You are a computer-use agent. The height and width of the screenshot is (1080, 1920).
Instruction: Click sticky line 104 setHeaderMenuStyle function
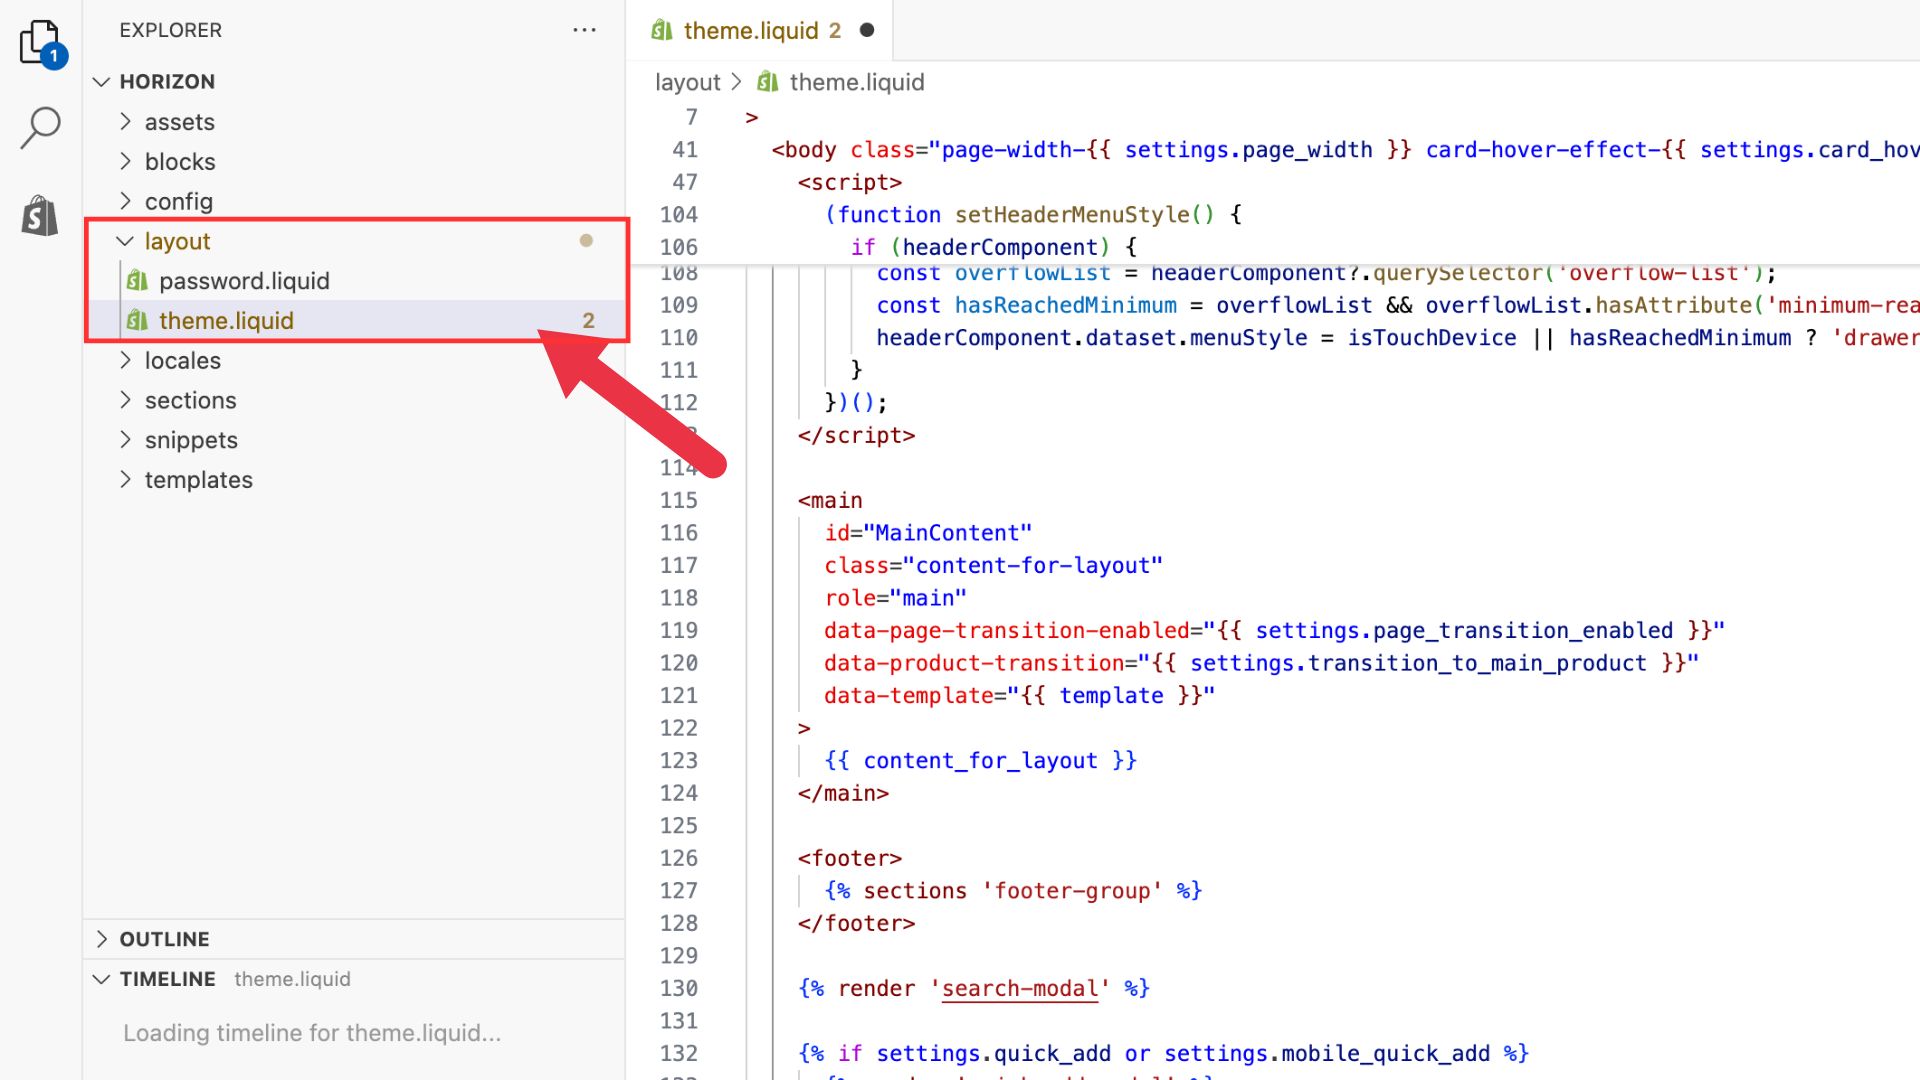(1033, 215)
